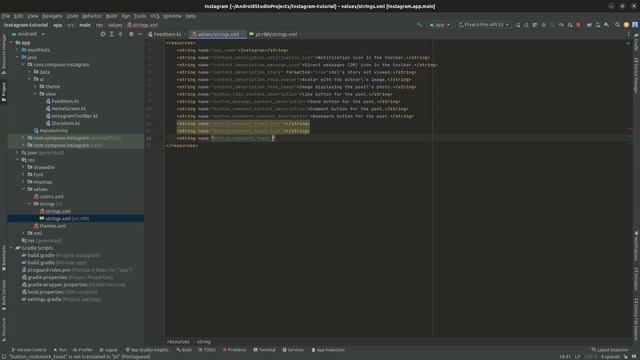Click the Device Manager toolbar icon
Screen dimensions: 640x360
[x=598, y=25]
